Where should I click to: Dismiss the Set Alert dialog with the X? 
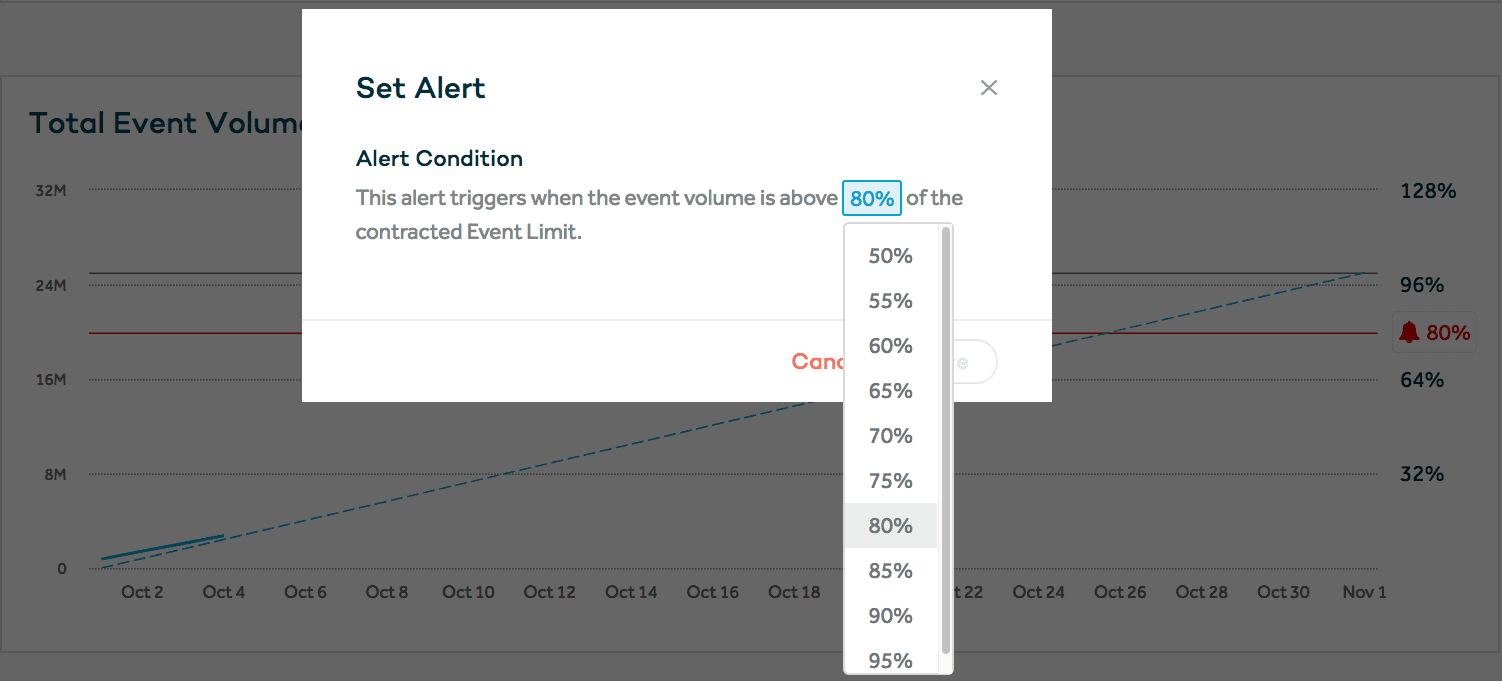pyautogui.click(x=989, y=88)
